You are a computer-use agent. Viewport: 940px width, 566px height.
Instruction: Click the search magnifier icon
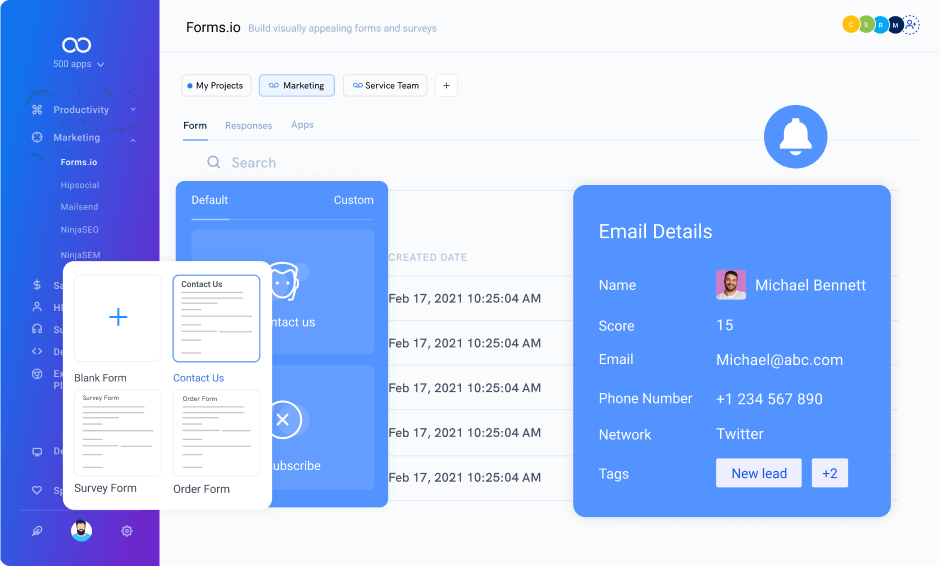(214, 162)
